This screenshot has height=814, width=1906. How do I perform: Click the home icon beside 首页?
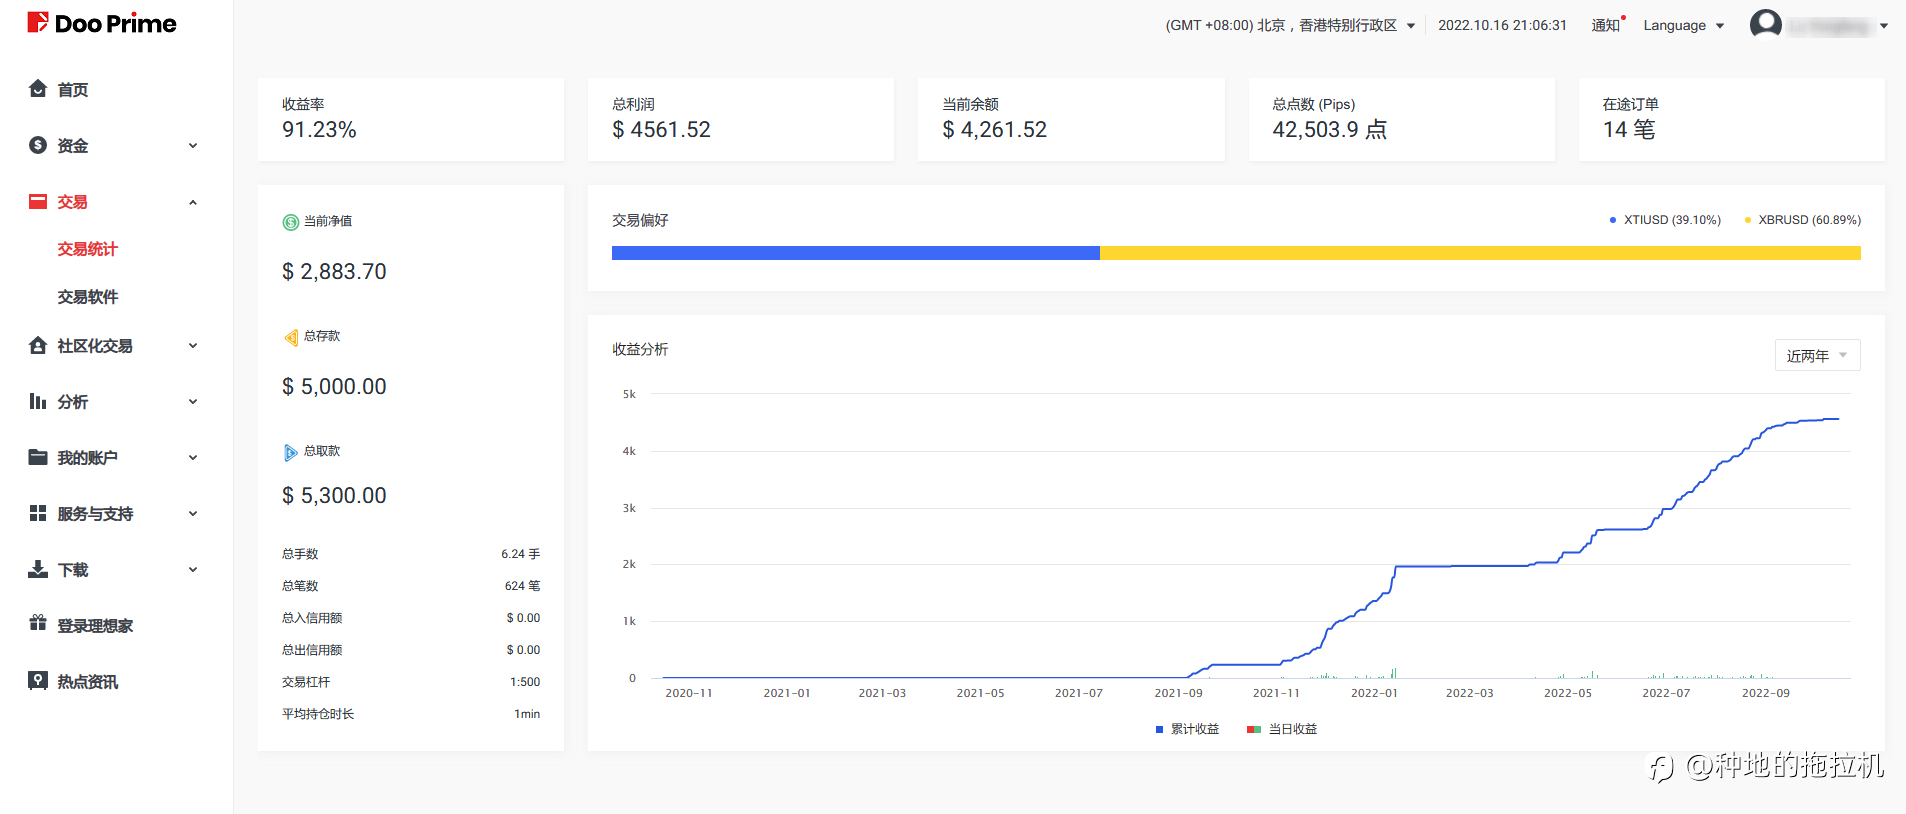point(38,89)
